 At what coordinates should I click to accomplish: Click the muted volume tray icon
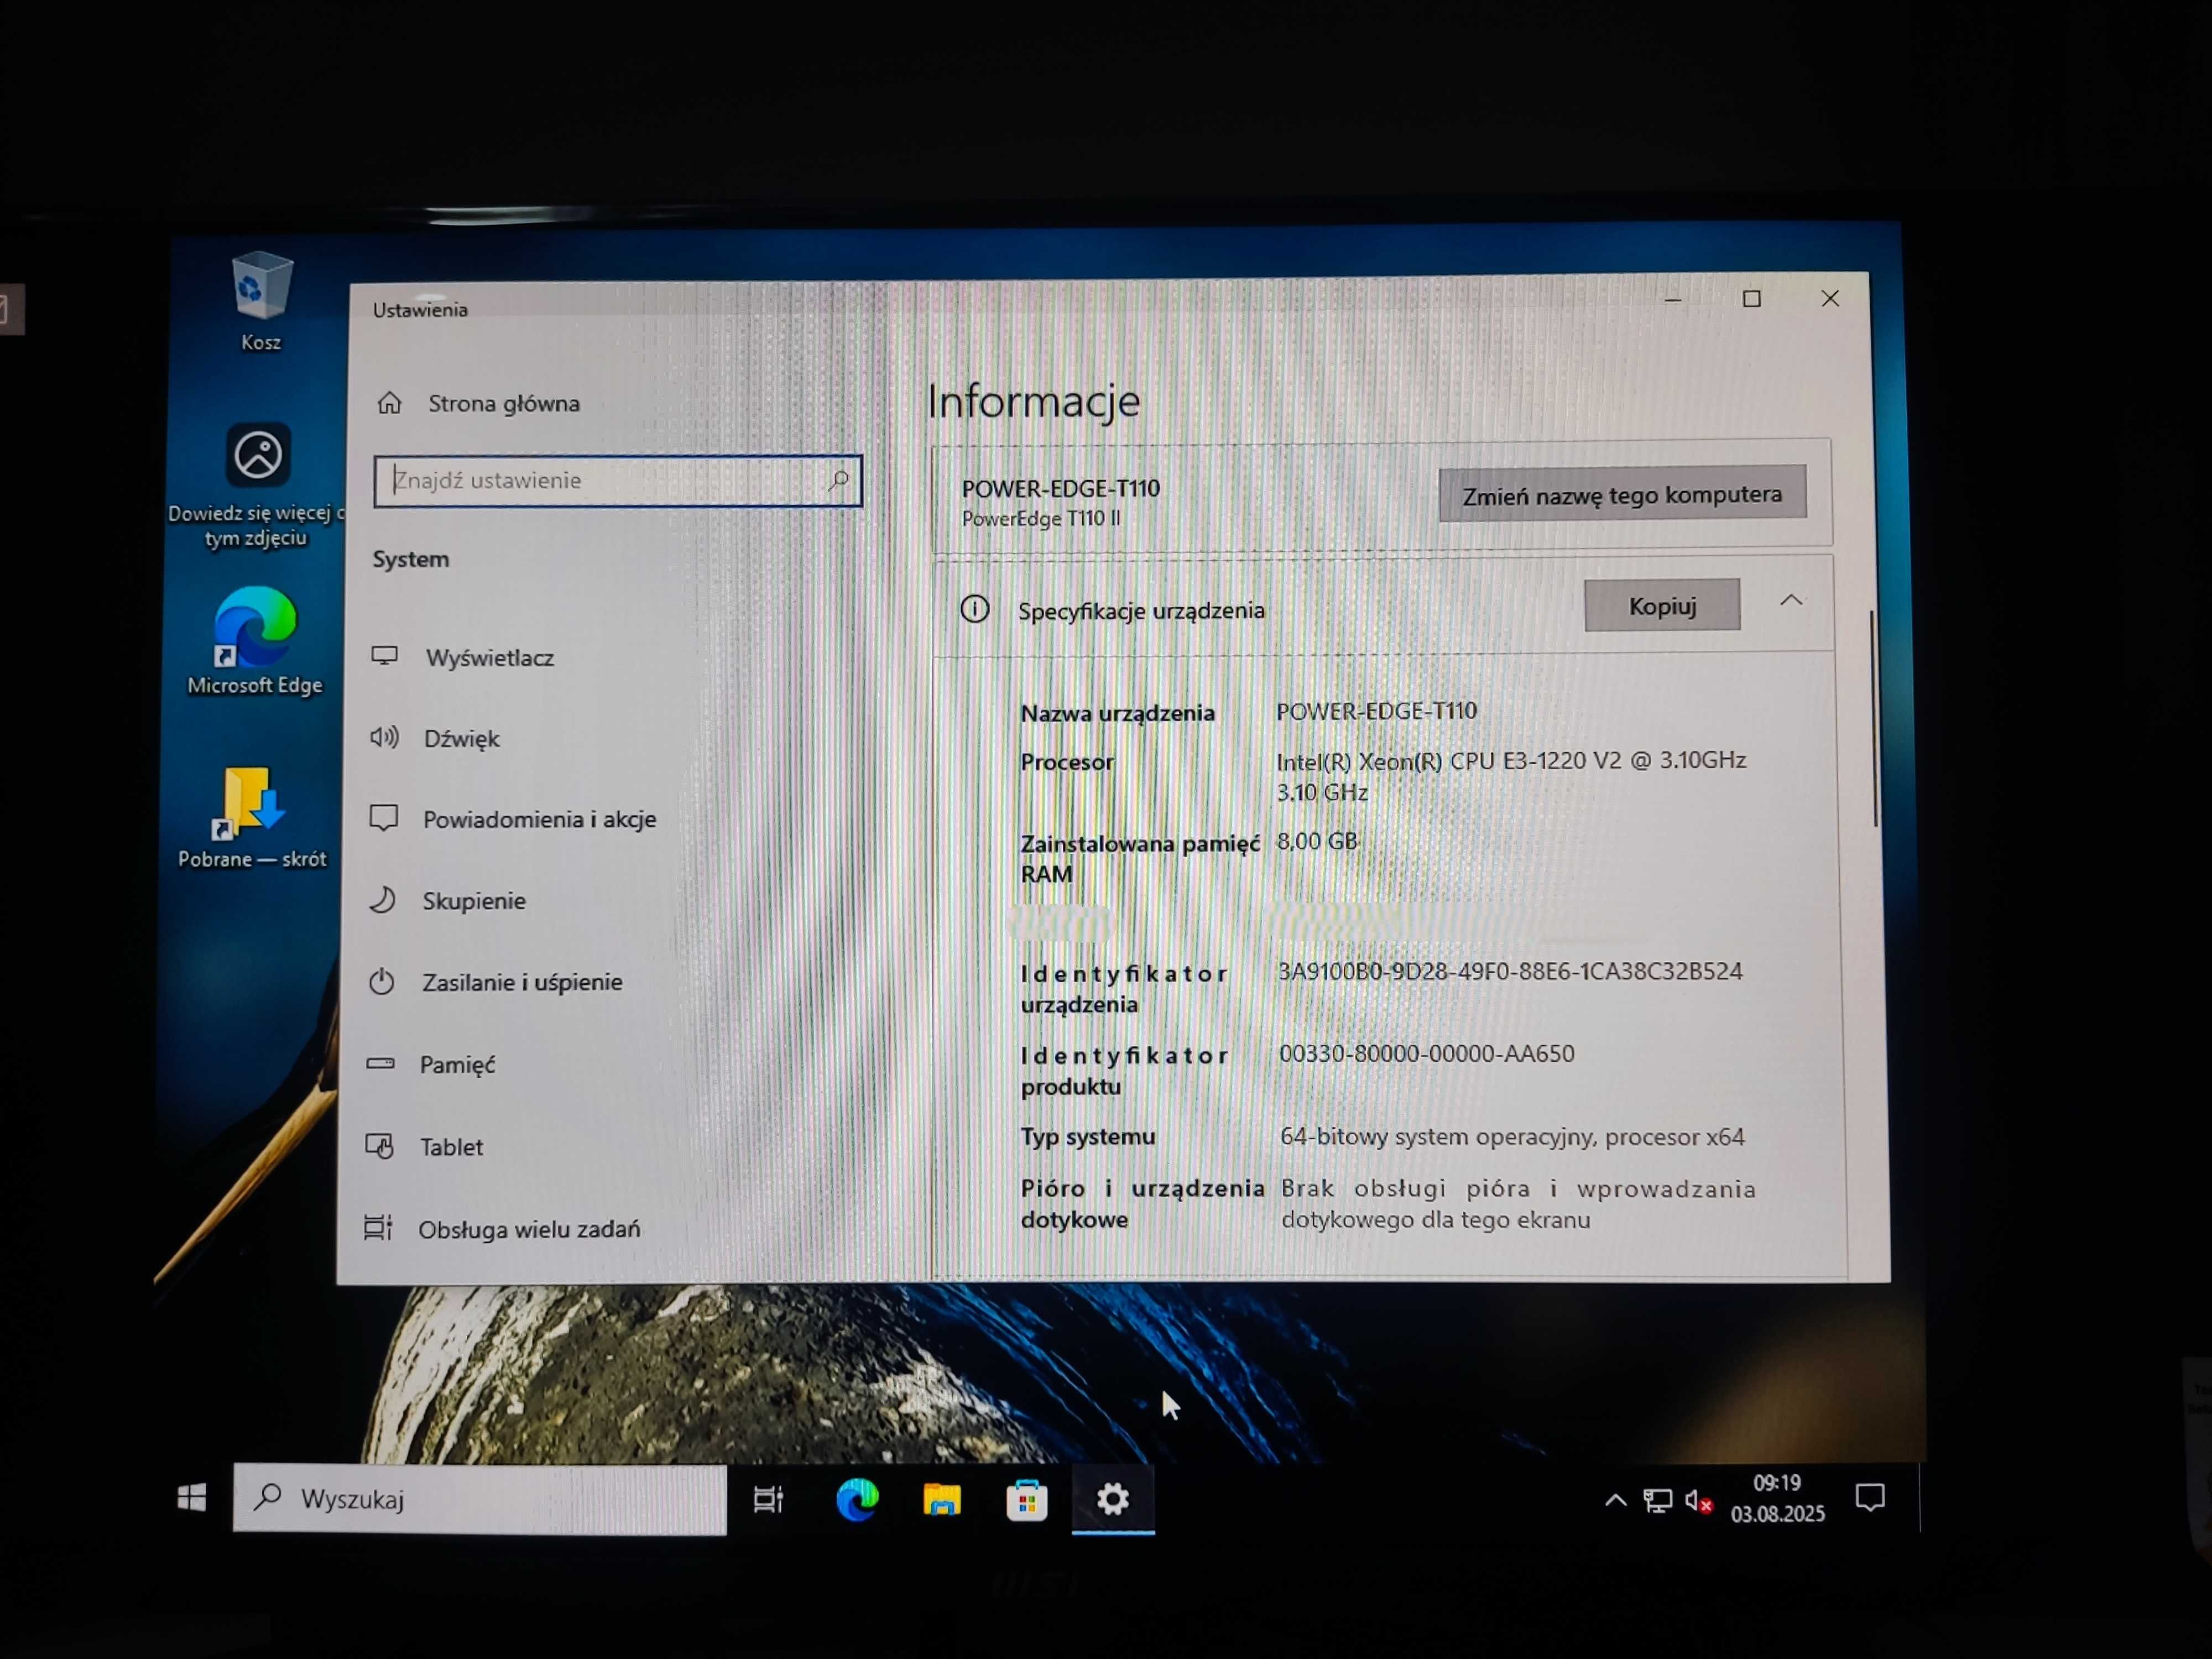[1698, 1500]
